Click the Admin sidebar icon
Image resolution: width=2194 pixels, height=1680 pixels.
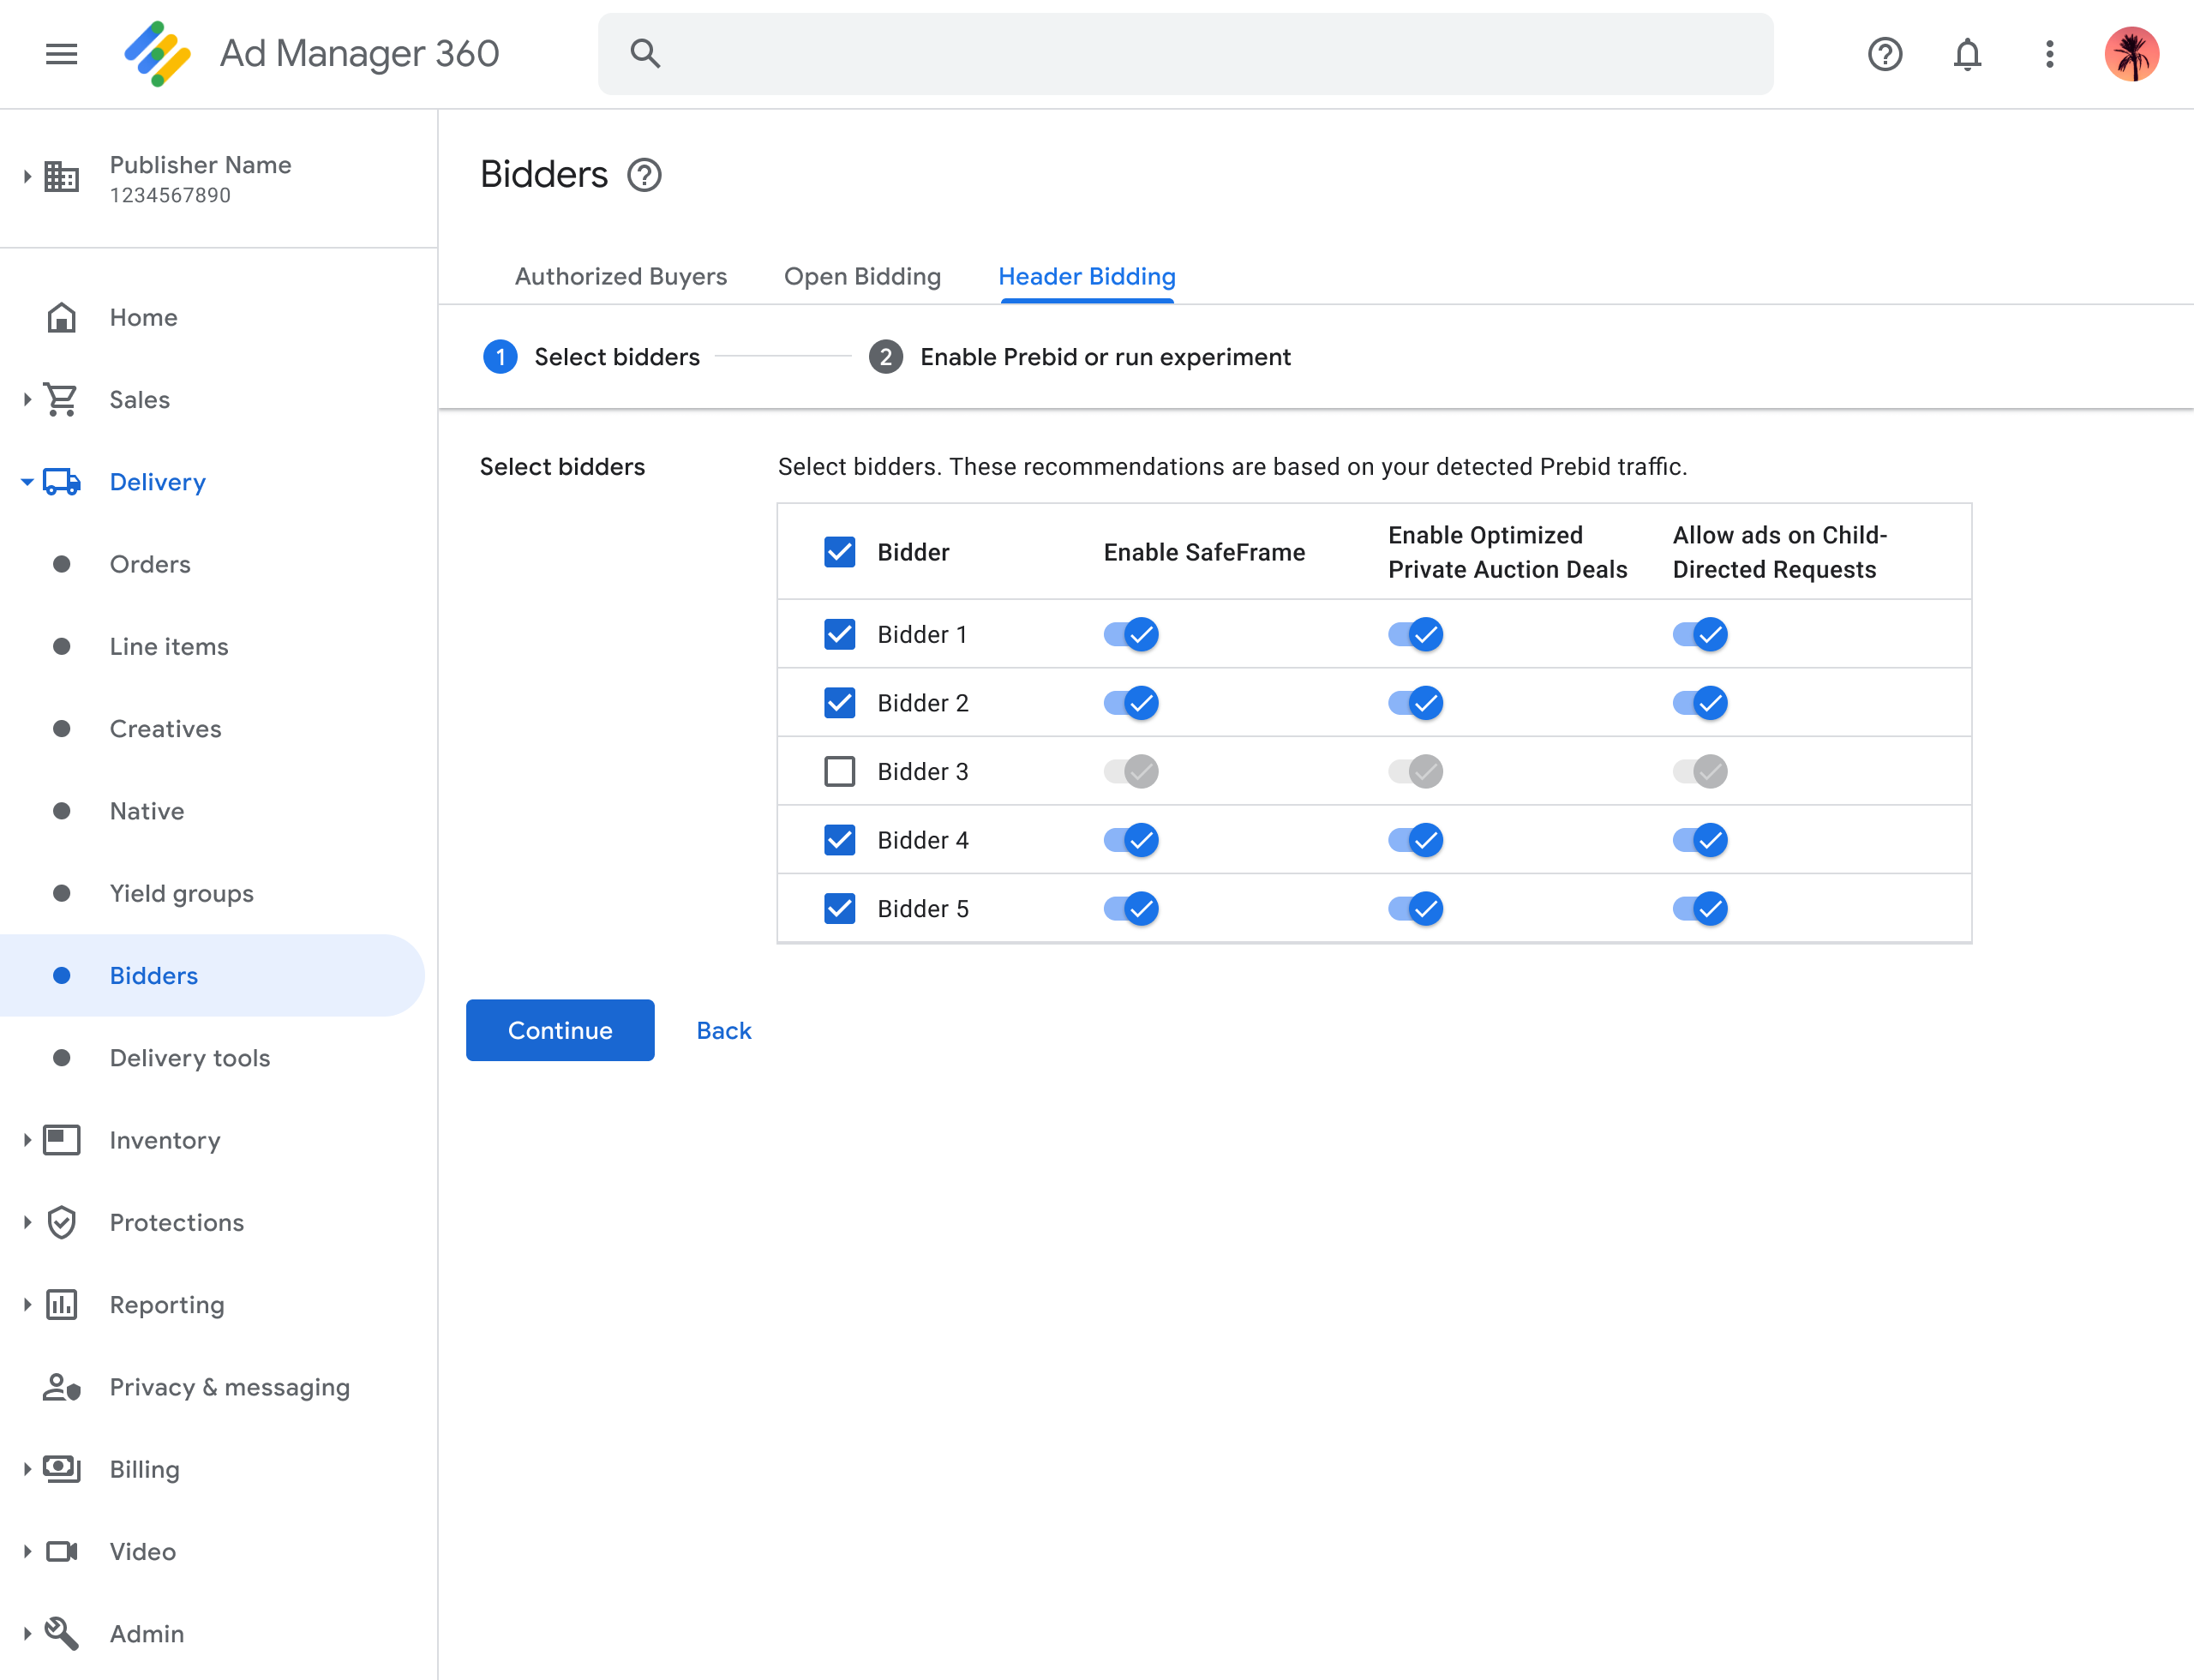coord(60,1632)
